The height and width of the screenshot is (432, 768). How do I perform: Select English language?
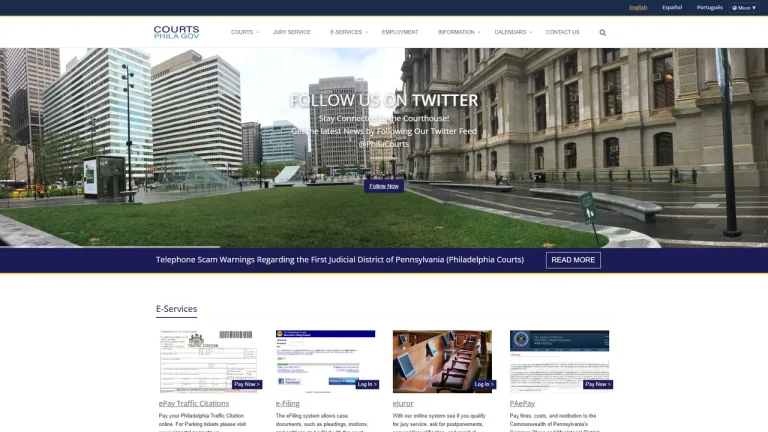click(x=638, y=7)
